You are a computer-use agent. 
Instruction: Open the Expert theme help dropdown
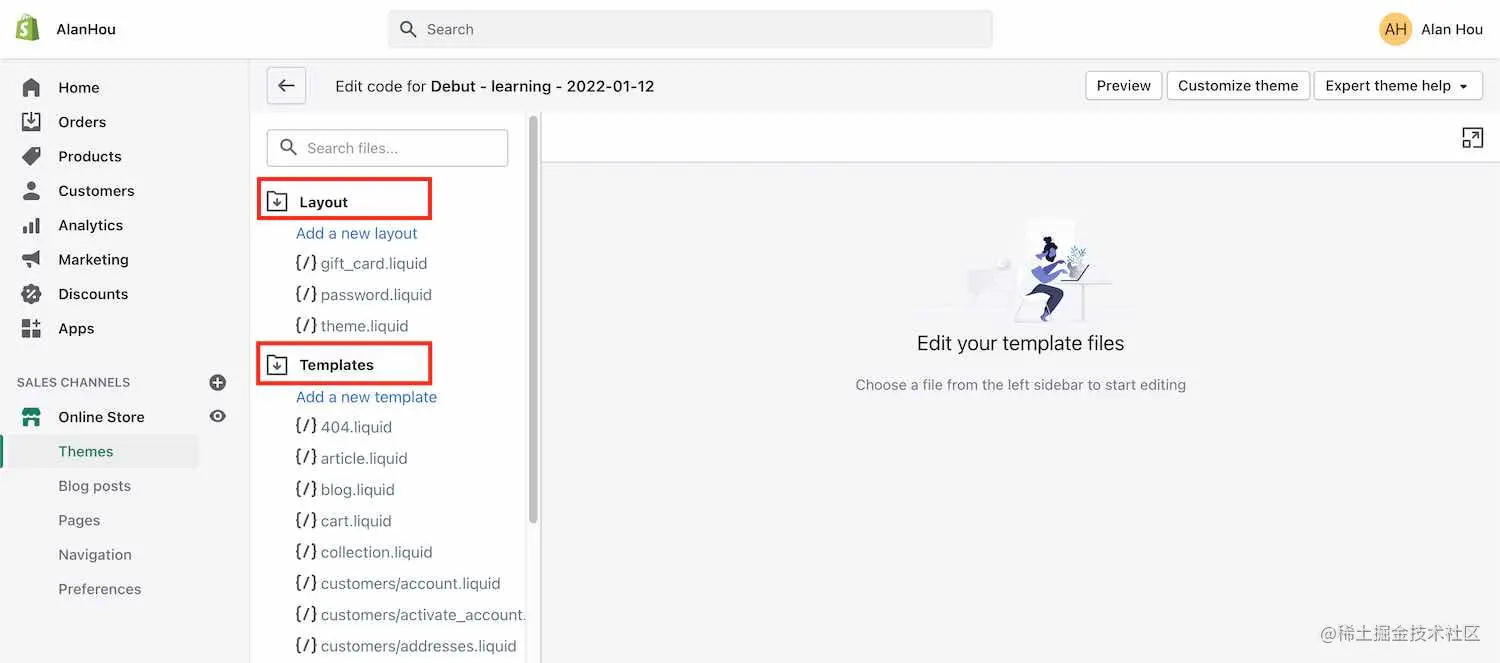click(x=1397, y=85)
